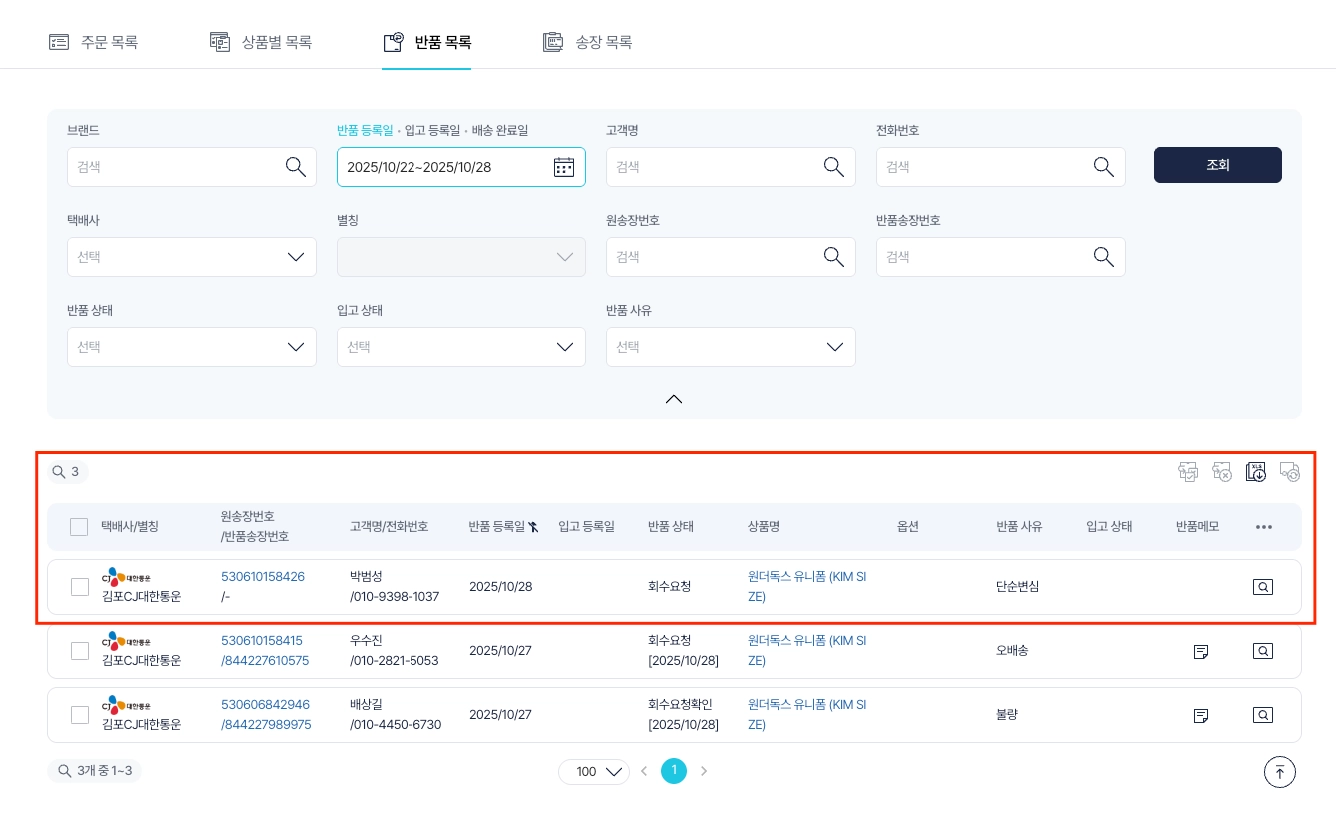Image resolution: width=1336 pixels, height=831 pixels.
Task: Click the return confirm check icon
Action: pos(1188,472)
